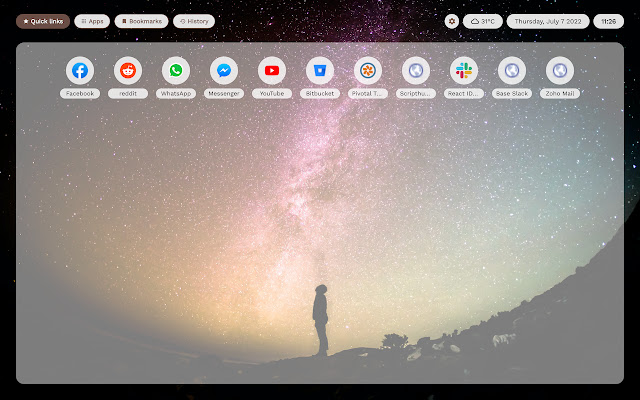640x400 pixels.
Task: Open the Facebook quick link icon
Action: (80, 71)
